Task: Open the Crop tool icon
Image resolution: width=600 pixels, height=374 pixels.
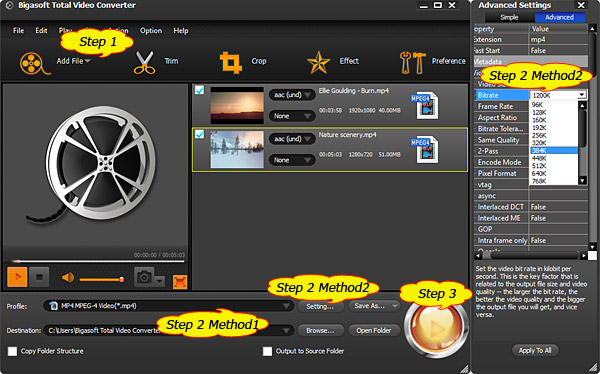Action: pos(231,62)
